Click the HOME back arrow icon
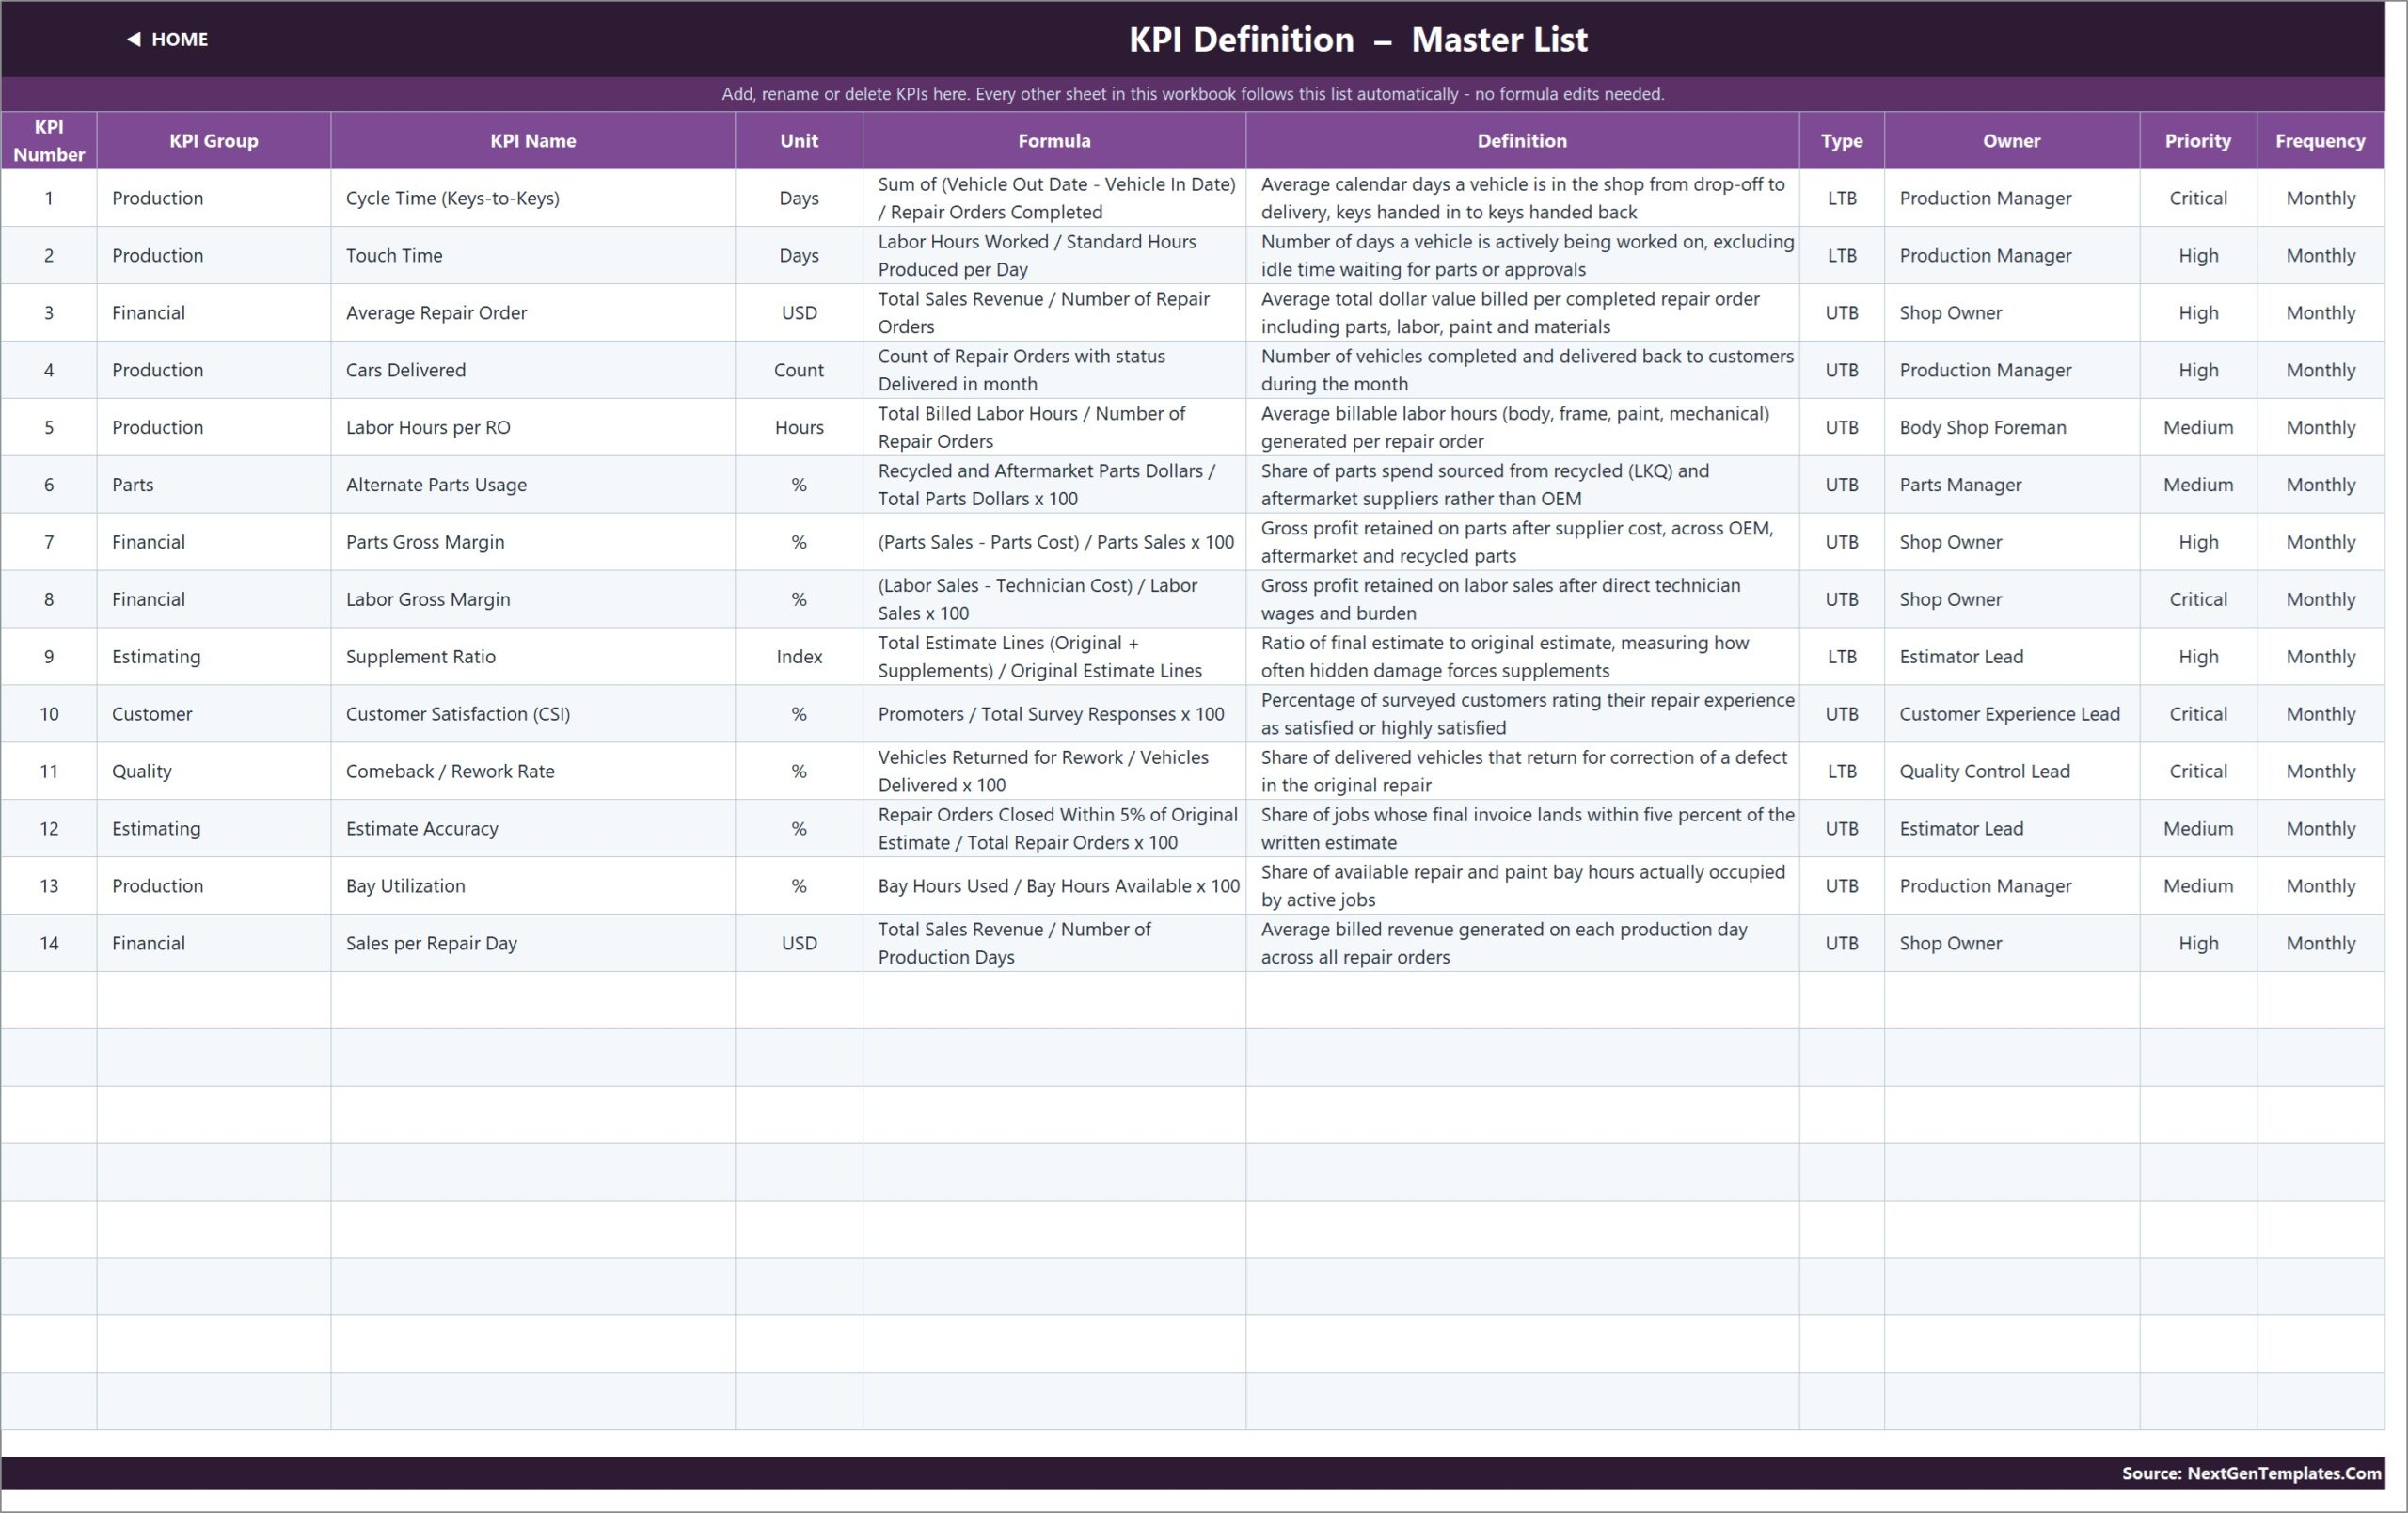Viewport: 2408px width, 1513px height. [x=134, y=39]
